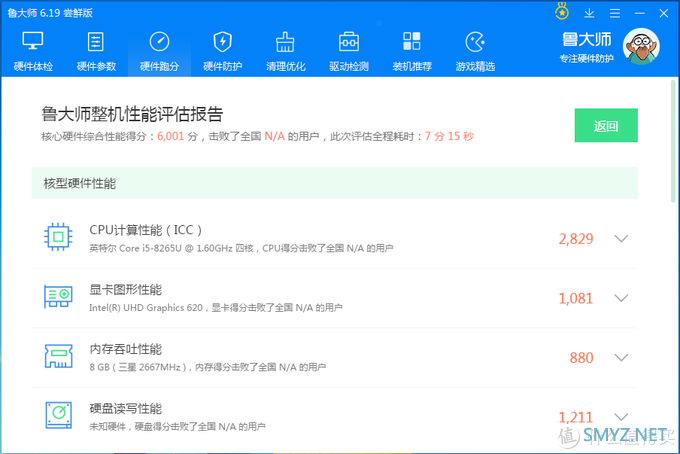This screenshot has width=680, height=454.
Task: Close the 鲁大师 window
Action: (664, 13)
